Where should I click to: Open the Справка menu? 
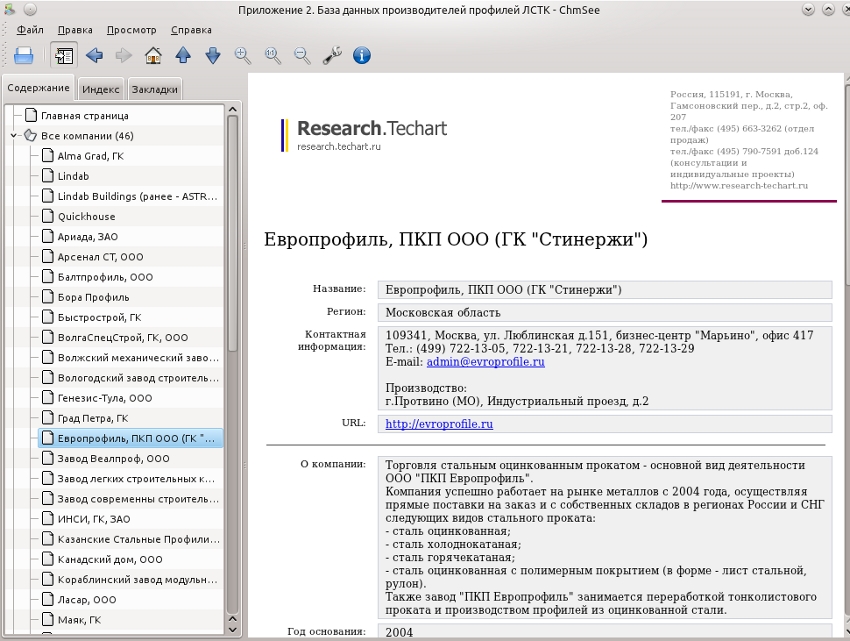click(191, 30)
